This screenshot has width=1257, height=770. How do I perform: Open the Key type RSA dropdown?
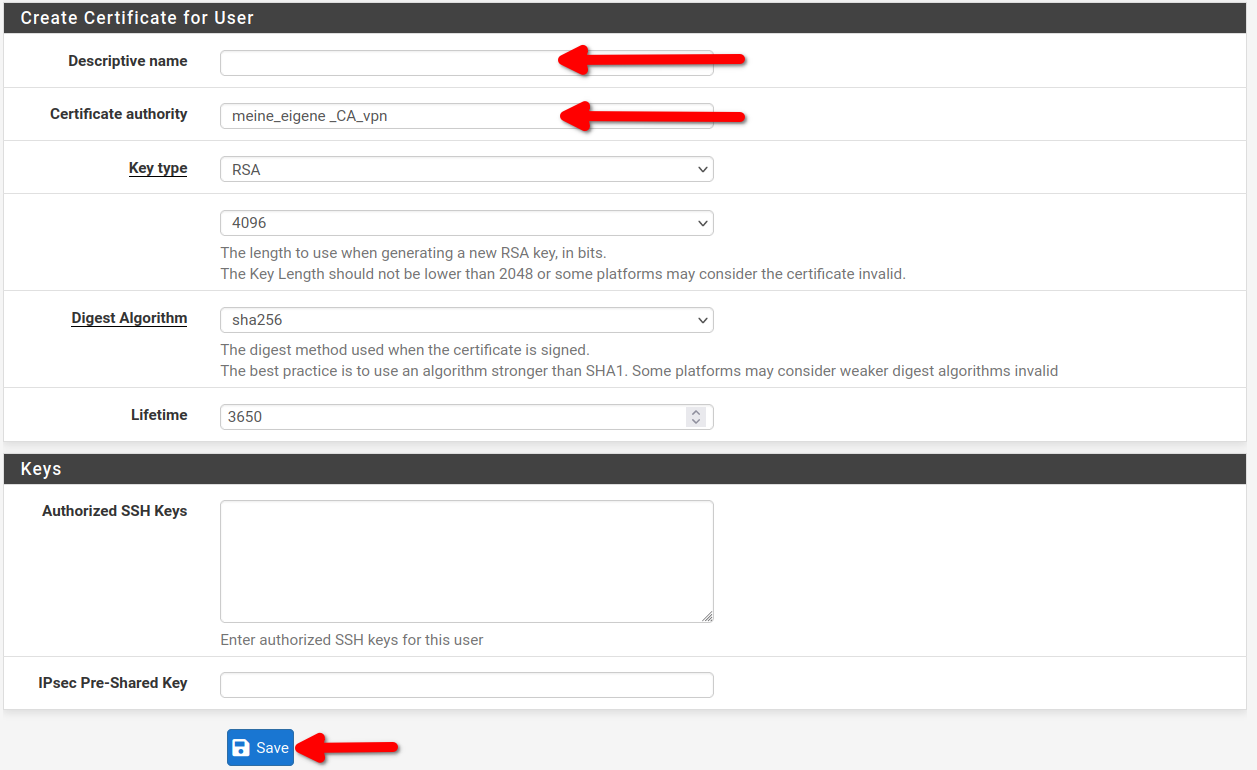point(466,170)
